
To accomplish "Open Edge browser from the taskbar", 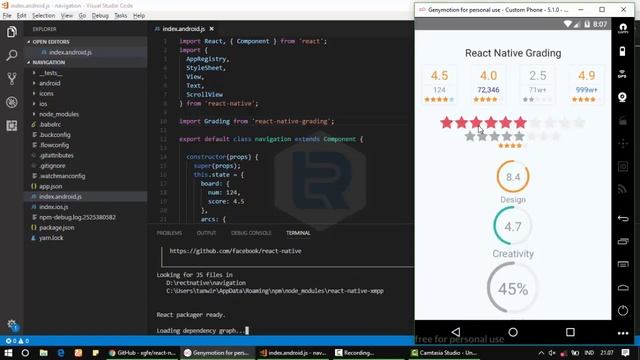I will pyautogui.click(x=61, y=353).
